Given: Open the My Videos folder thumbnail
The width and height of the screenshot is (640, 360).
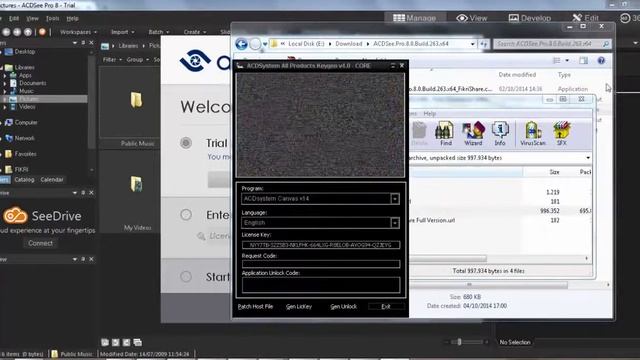Looking at the screenshot, I should click(136, 184).
